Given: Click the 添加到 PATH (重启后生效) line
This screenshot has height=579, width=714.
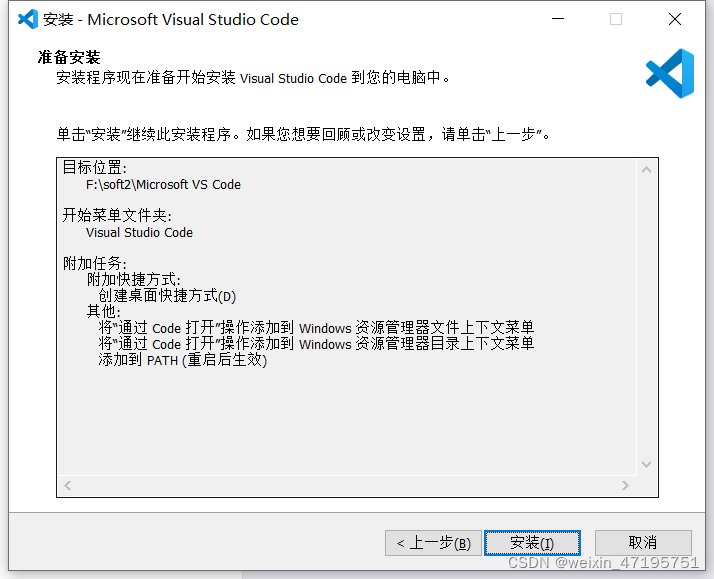Looking at the screenshot, I should [x=183, y=360].
